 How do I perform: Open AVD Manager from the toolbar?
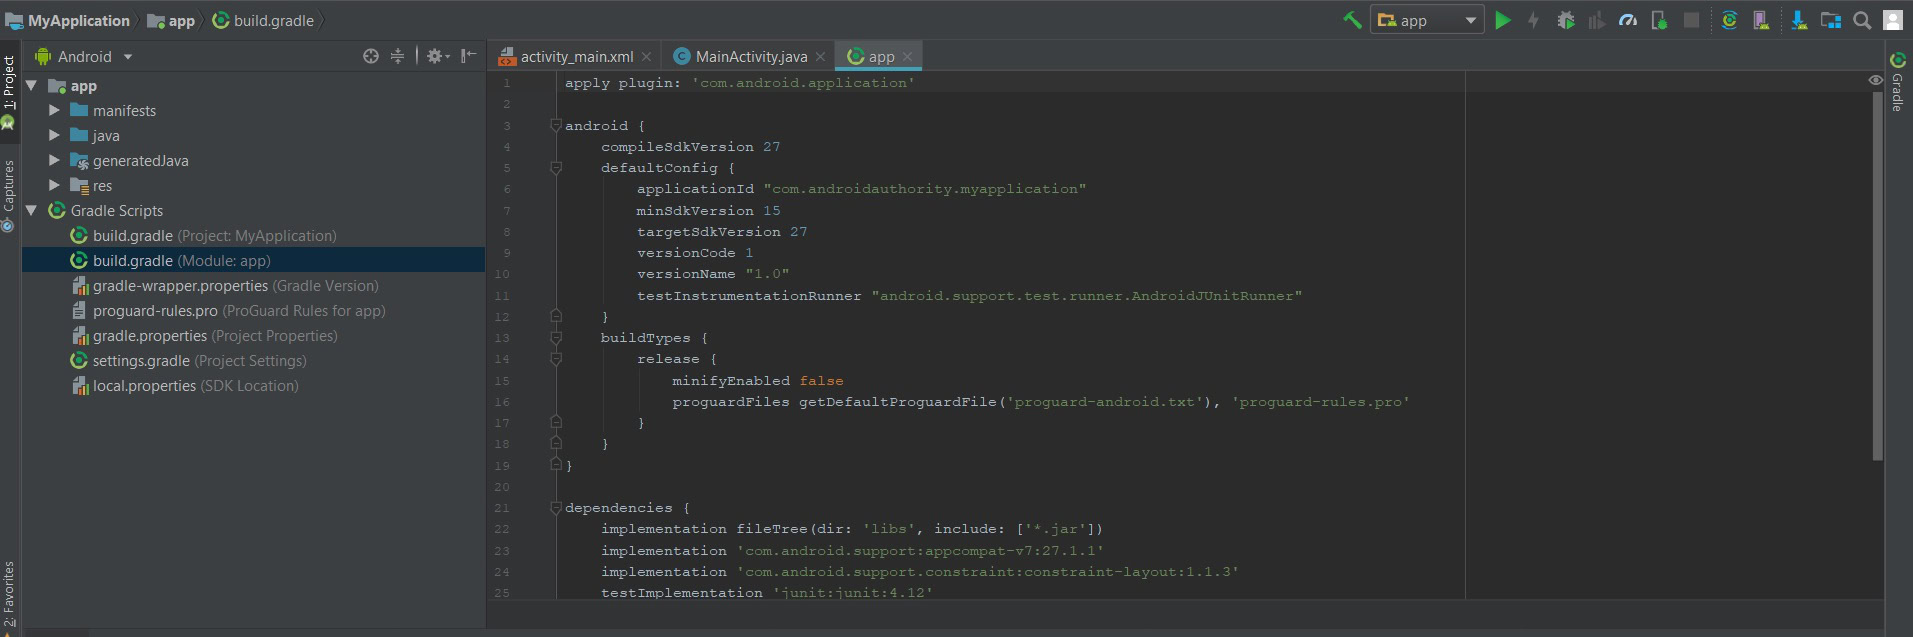click(1761, 20)
